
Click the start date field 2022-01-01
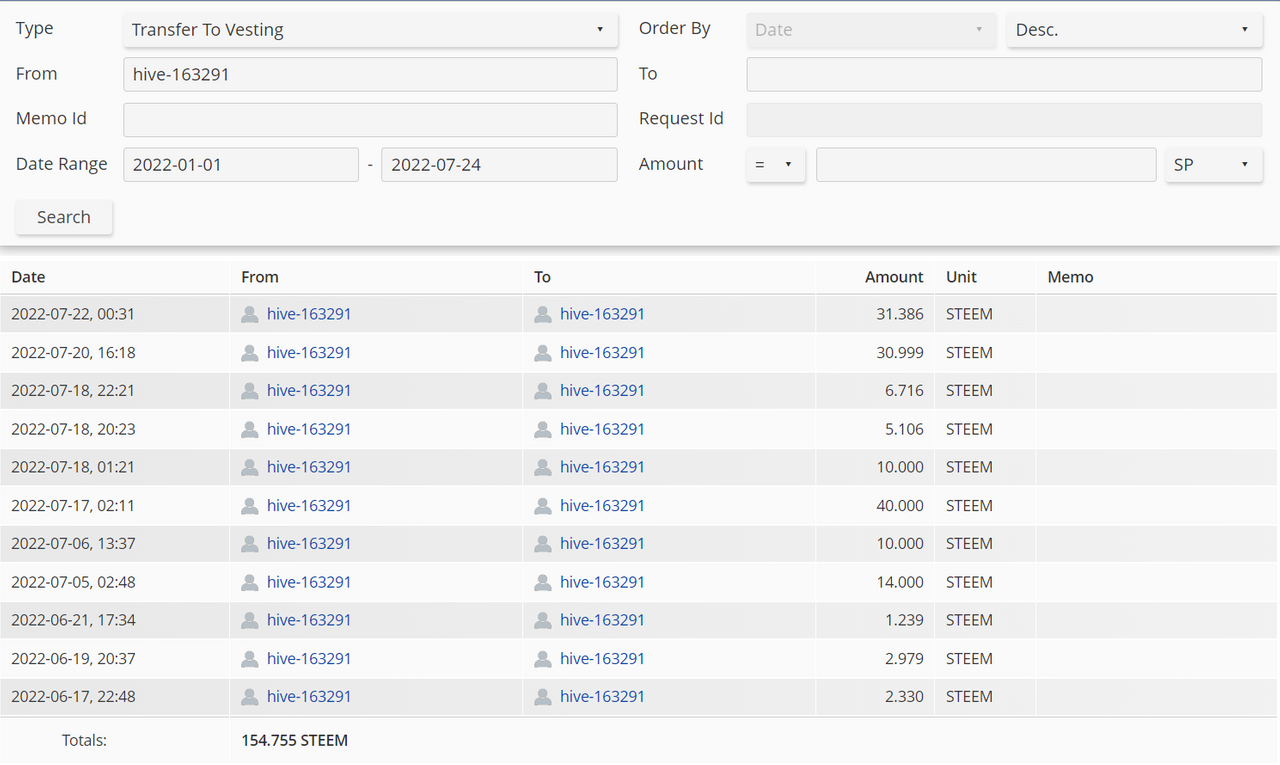coord(241,164)
